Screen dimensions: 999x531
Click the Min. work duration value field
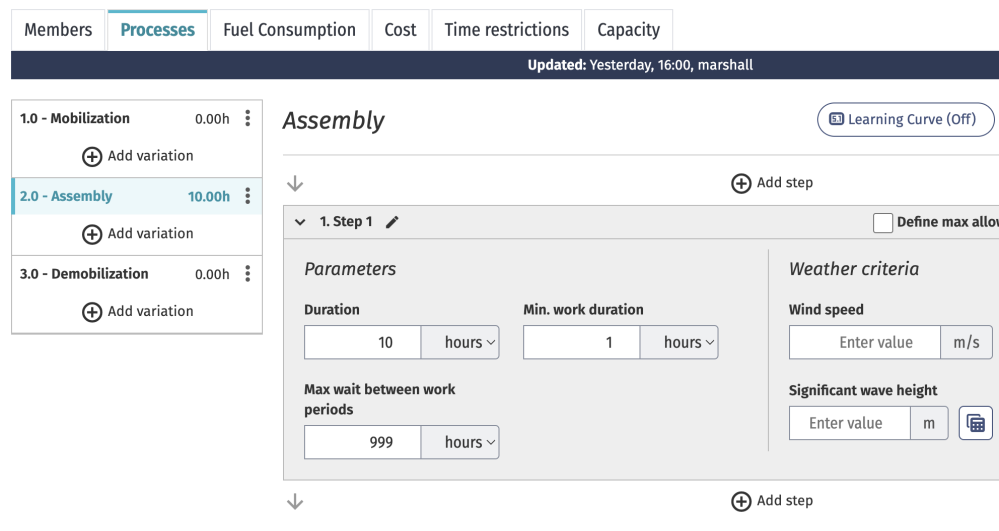(x=582, y=342)
